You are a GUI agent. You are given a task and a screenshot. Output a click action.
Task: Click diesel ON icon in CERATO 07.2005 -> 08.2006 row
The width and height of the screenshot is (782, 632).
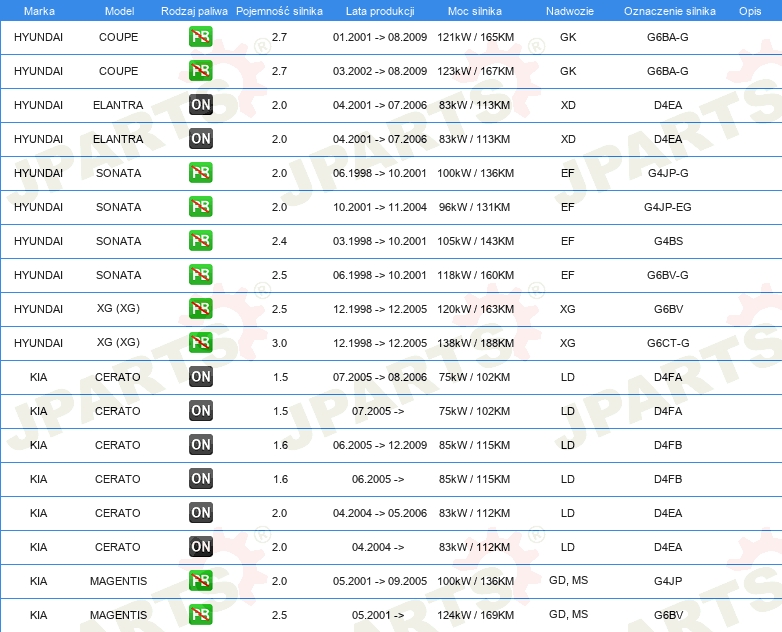200,377
